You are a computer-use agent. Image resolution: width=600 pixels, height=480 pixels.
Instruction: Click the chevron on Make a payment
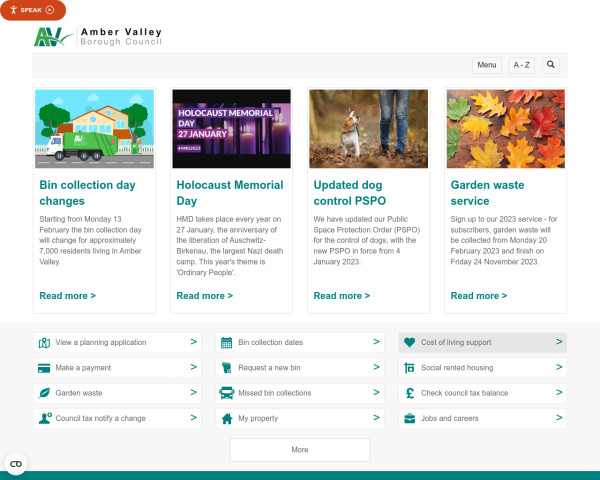tap(194, 367)
